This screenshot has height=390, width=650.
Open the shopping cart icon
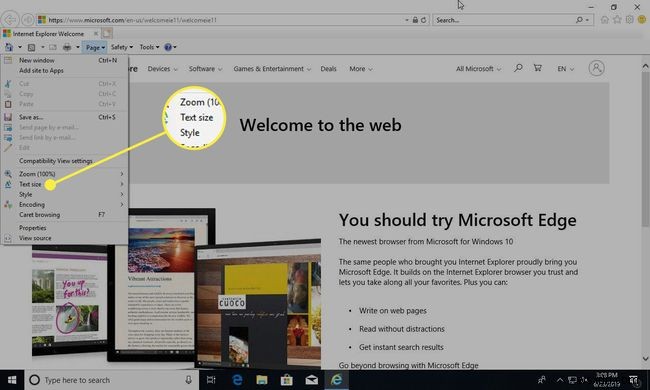[x=538, y=68]
